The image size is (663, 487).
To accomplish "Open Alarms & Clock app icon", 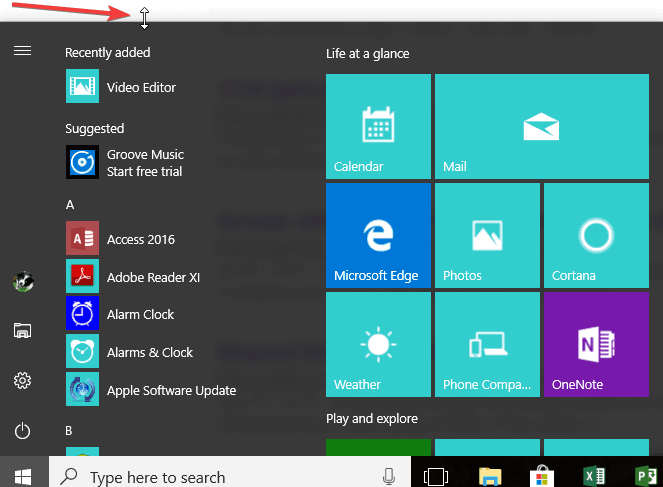I will tap(82, 351).
